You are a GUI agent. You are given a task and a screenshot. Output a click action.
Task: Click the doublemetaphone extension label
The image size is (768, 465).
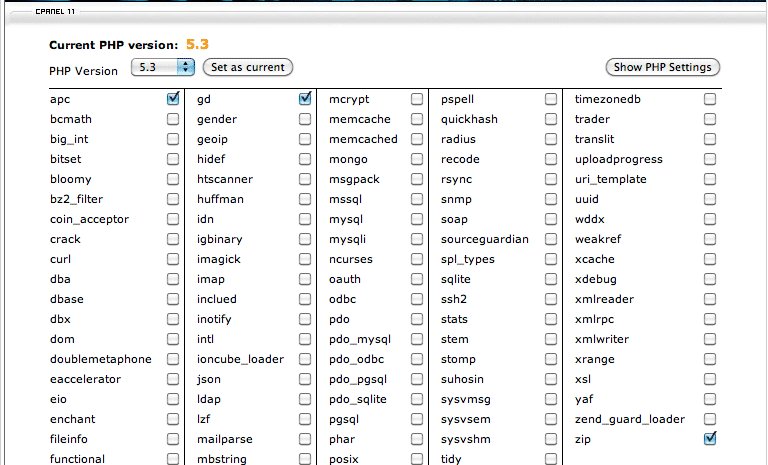tap(101, 359)
